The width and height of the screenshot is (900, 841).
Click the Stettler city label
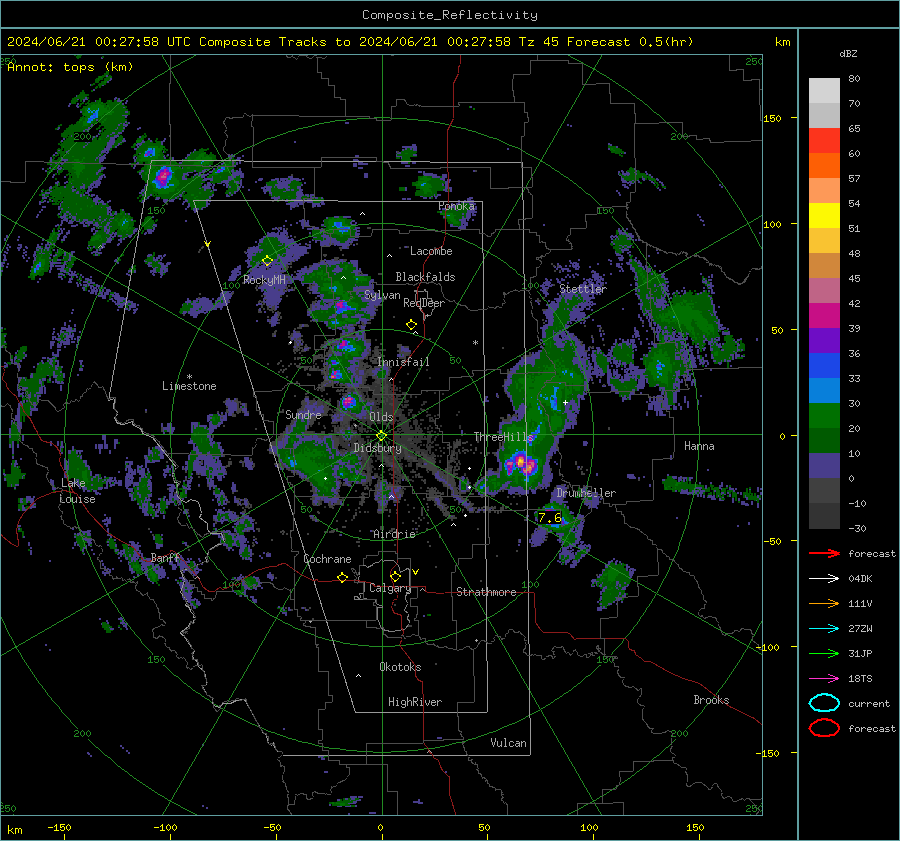[583, 289]
